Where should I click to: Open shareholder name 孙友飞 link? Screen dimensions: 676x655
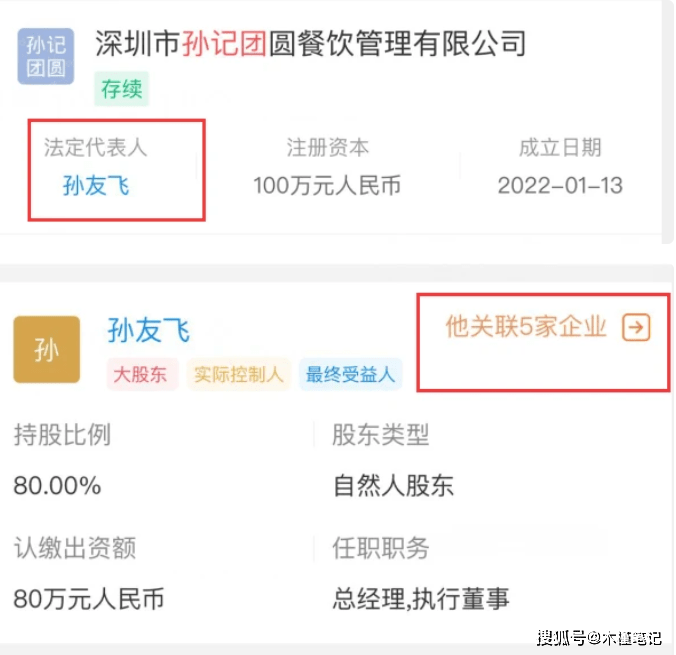pyautogui.click(x=148, y=330)
